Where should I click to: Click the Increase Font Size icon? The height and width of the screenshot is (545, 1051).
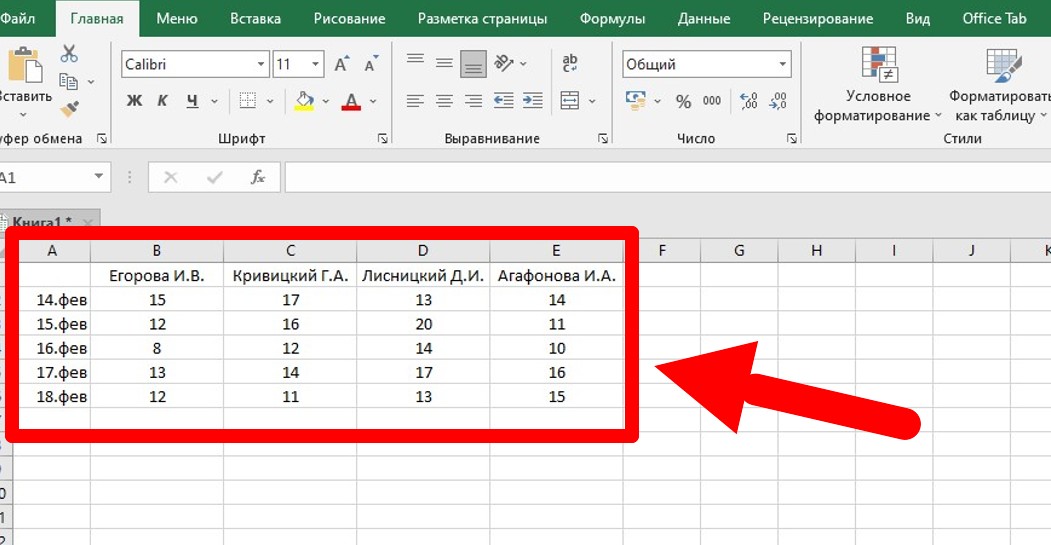[x=341, y=65]
